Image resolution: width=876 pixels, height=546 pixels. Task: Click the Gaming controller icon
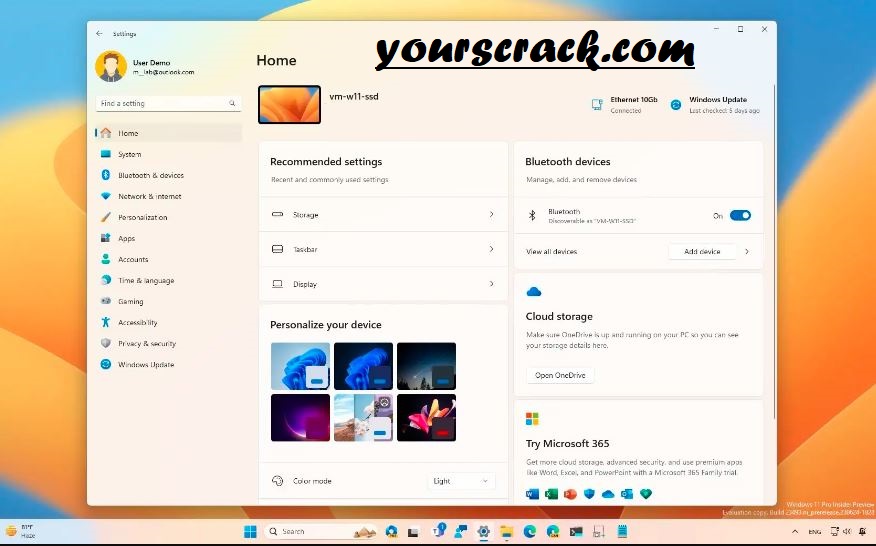(x=106, y=301)
